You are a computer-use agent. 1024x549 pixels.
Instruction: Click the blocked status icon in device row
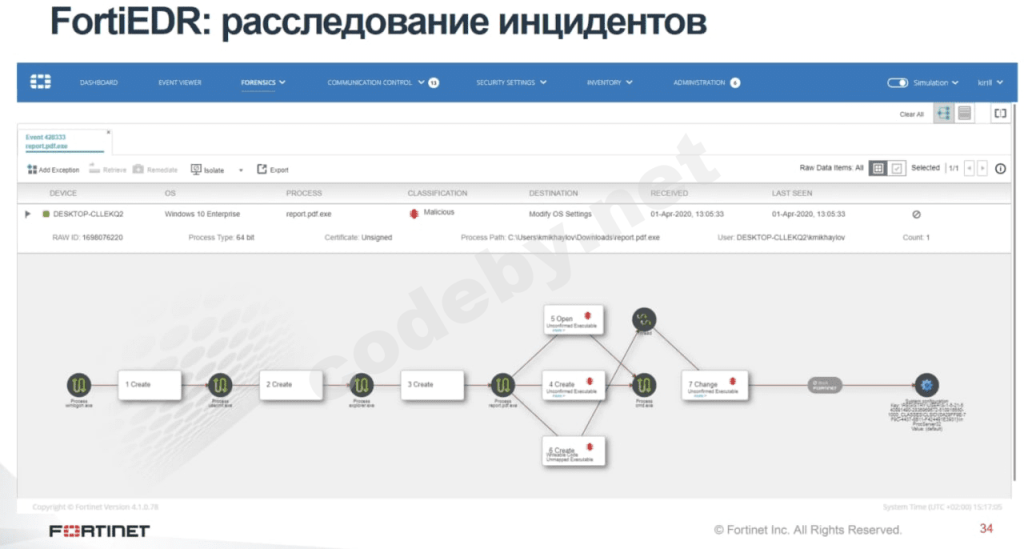coord(916,214)
